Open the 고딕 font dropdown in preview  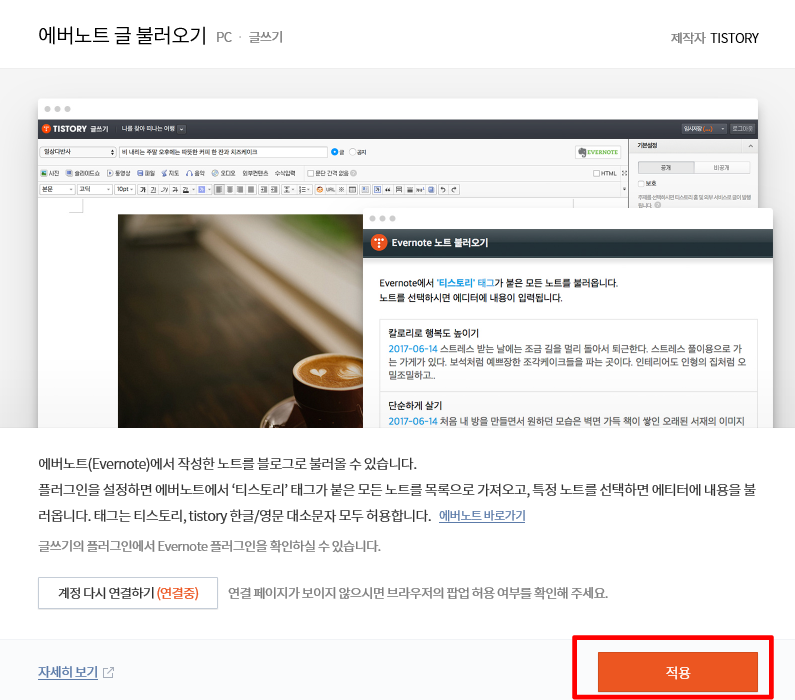pyautogui.click(x=95, y=189)
